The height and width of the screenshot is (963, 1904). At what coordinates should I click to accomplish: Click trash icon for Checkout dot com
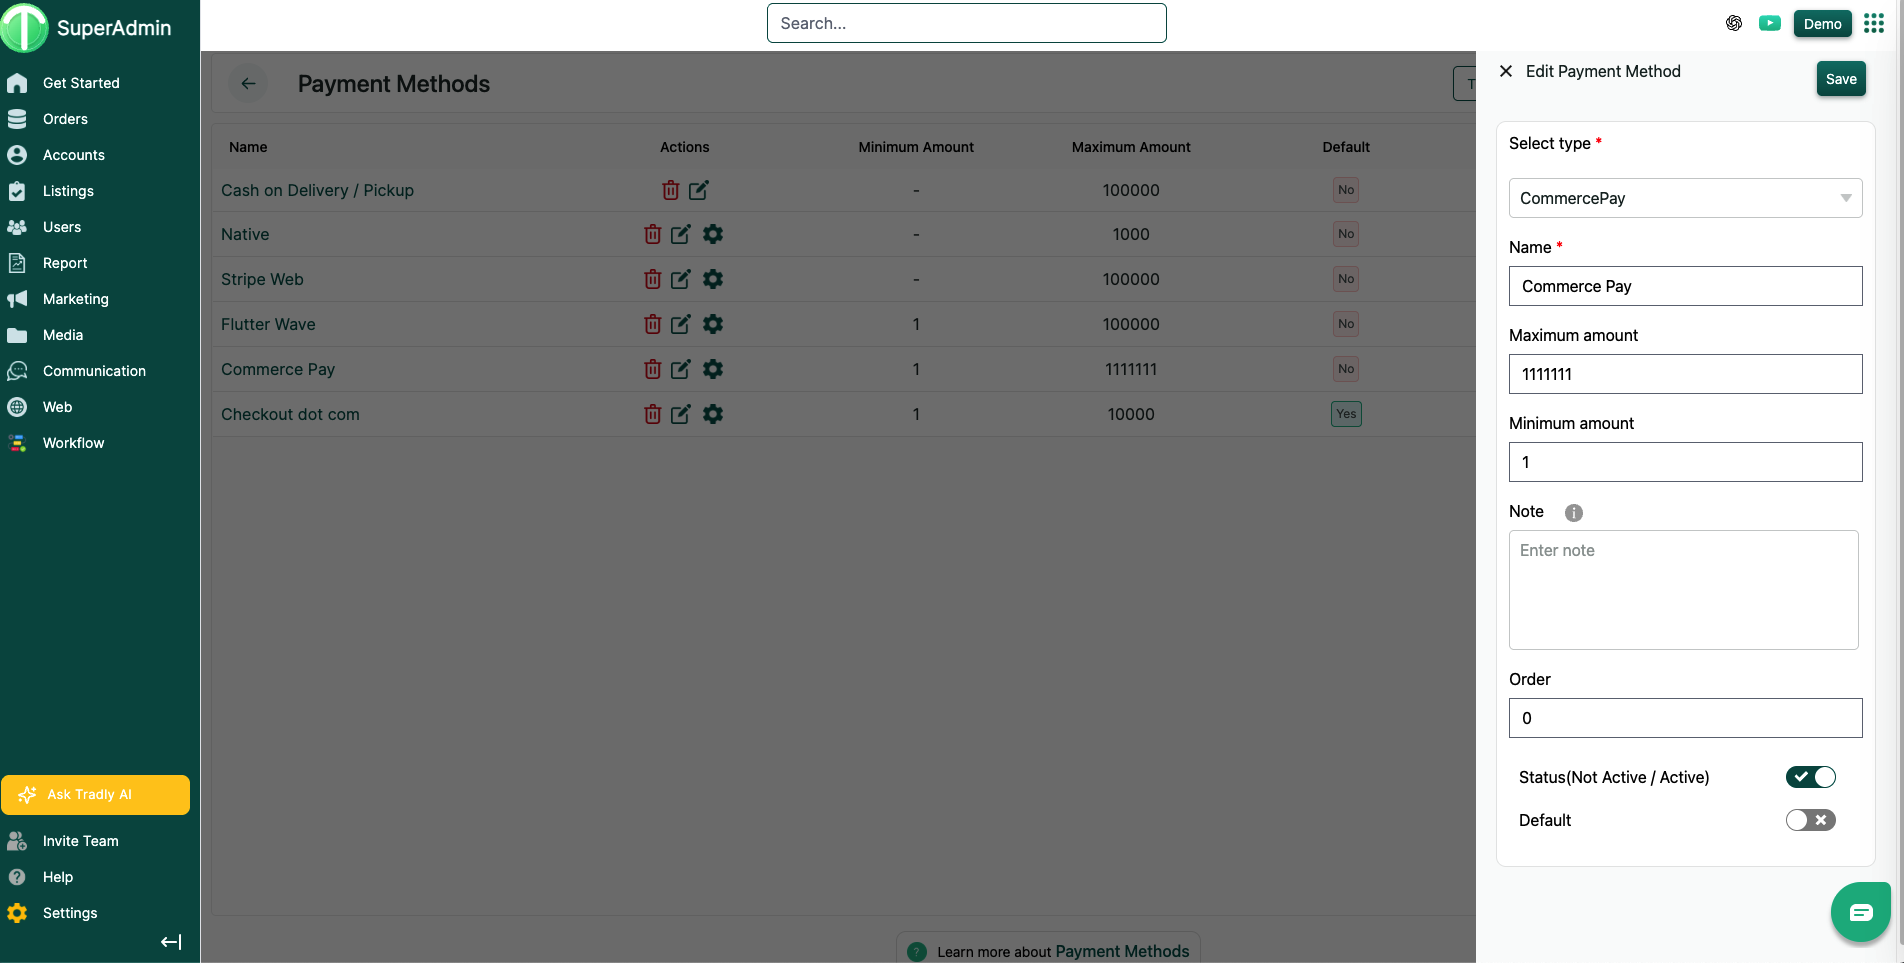point(652,414)
